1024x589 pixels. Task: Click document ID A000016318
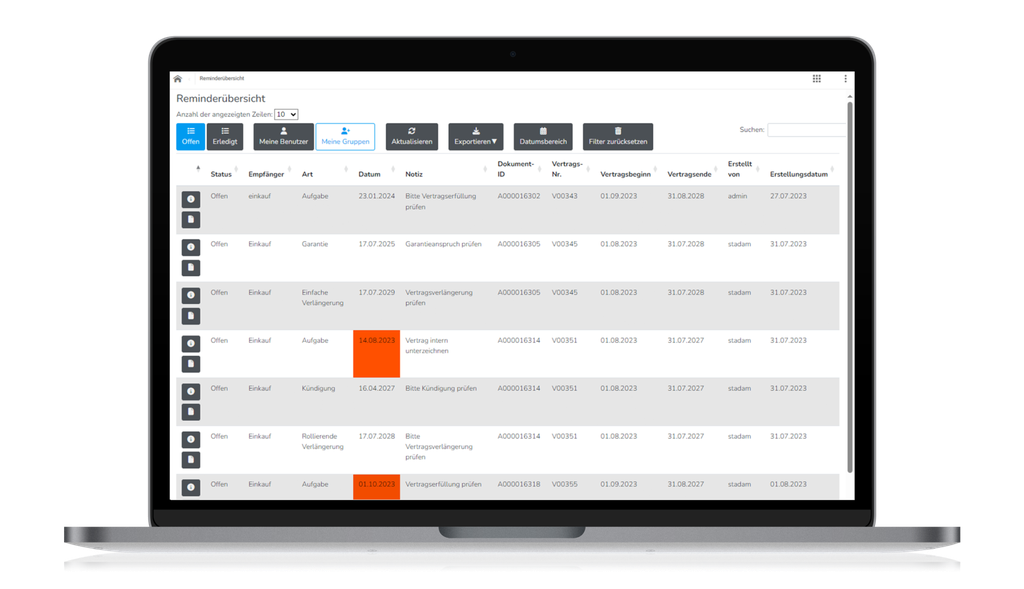(x=519, y=485)
